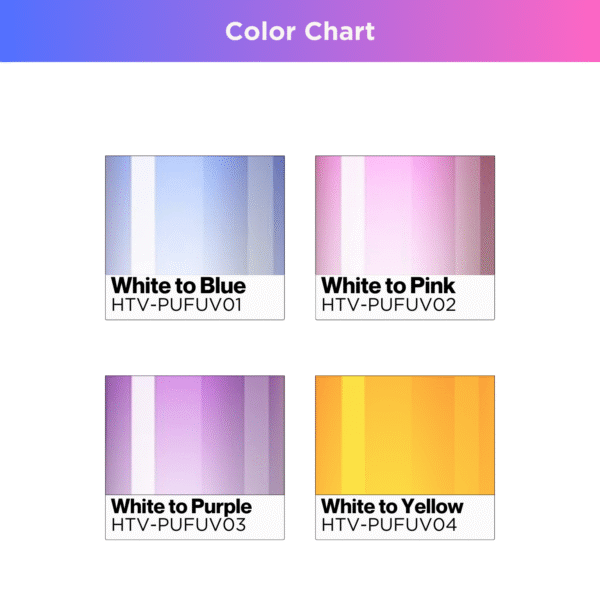600x600 pixels.
Task: Click the white stripe in the purple swatch
Action: [143, 434]
